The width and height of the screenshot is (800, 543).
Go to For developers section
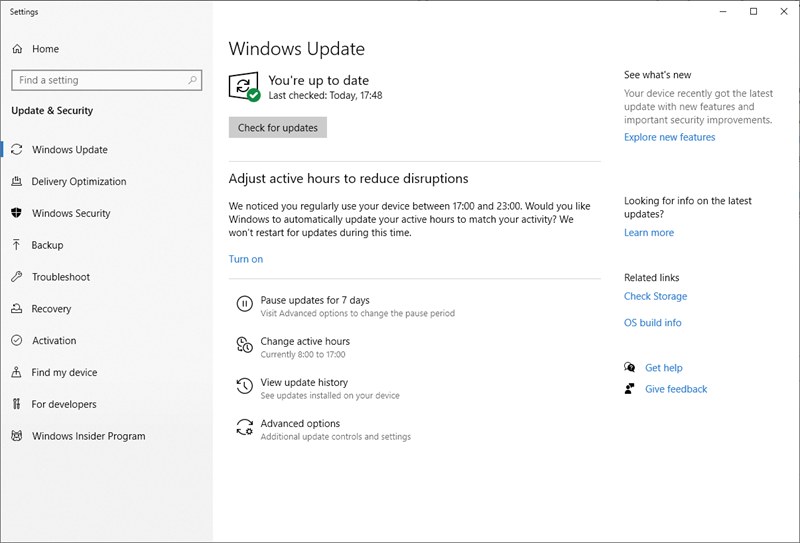64,405
